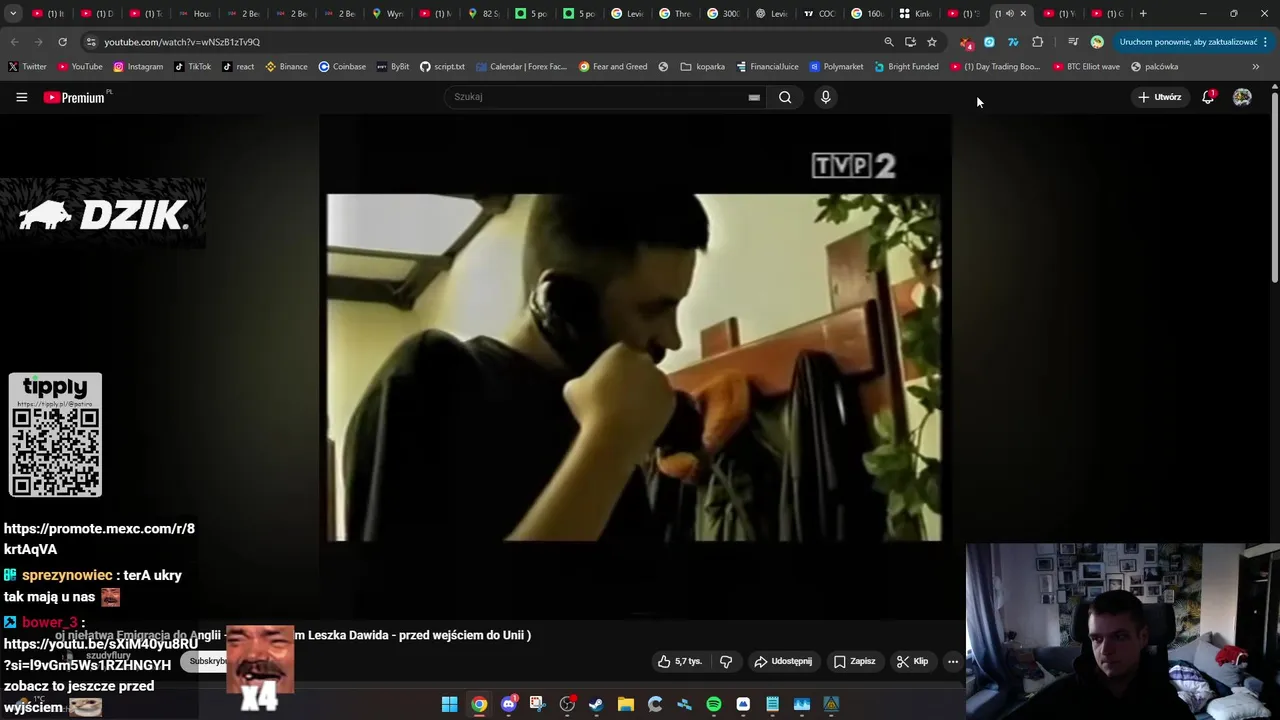This screenshot has width=1280, height=720.
Task: Open Steam from the taskbar
Action: [x=596, y=704]
